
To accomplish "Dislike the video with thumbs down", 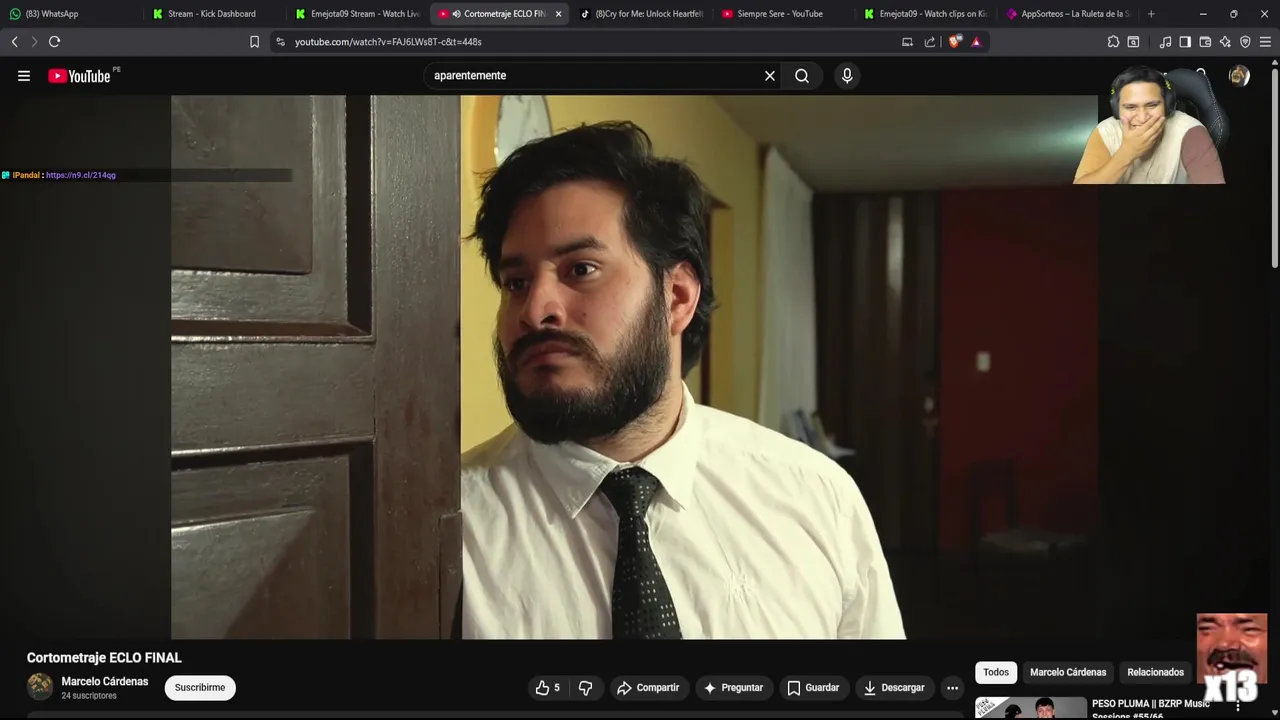I will coord(586,688).
